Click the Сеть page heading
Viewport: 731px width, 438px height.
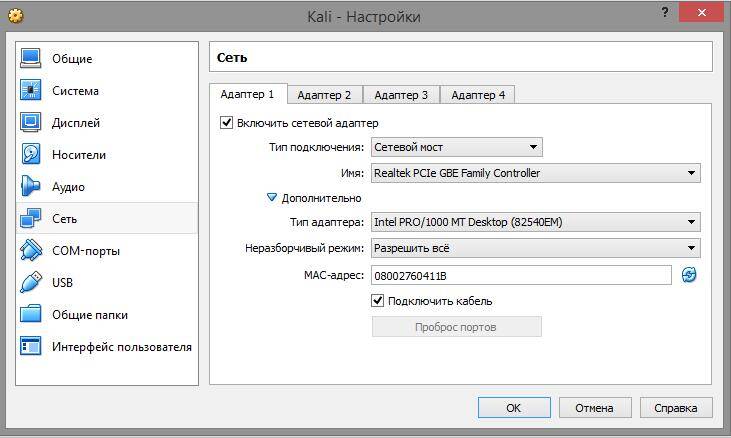tap(232, 57)
